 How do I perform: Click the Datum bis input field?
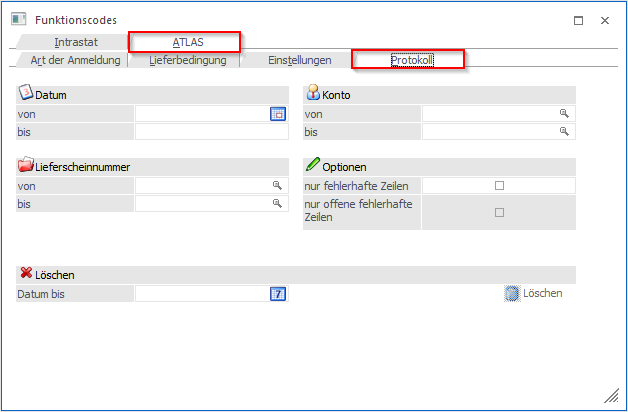(210, 131)
